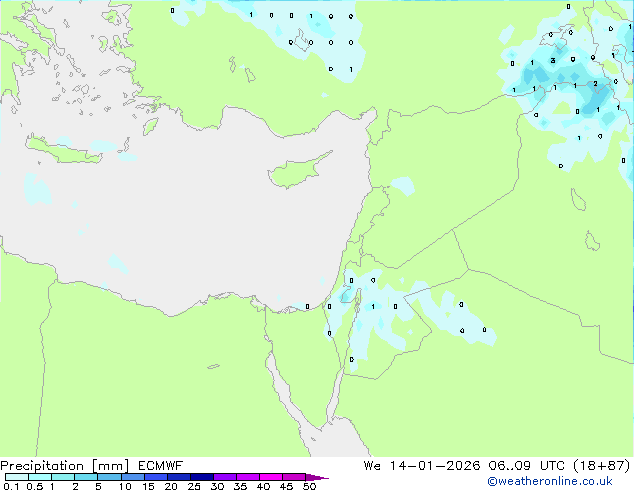Click the 20–25 mm legend color swatch
Screen dimensions: 634x490
coord(178,477)
